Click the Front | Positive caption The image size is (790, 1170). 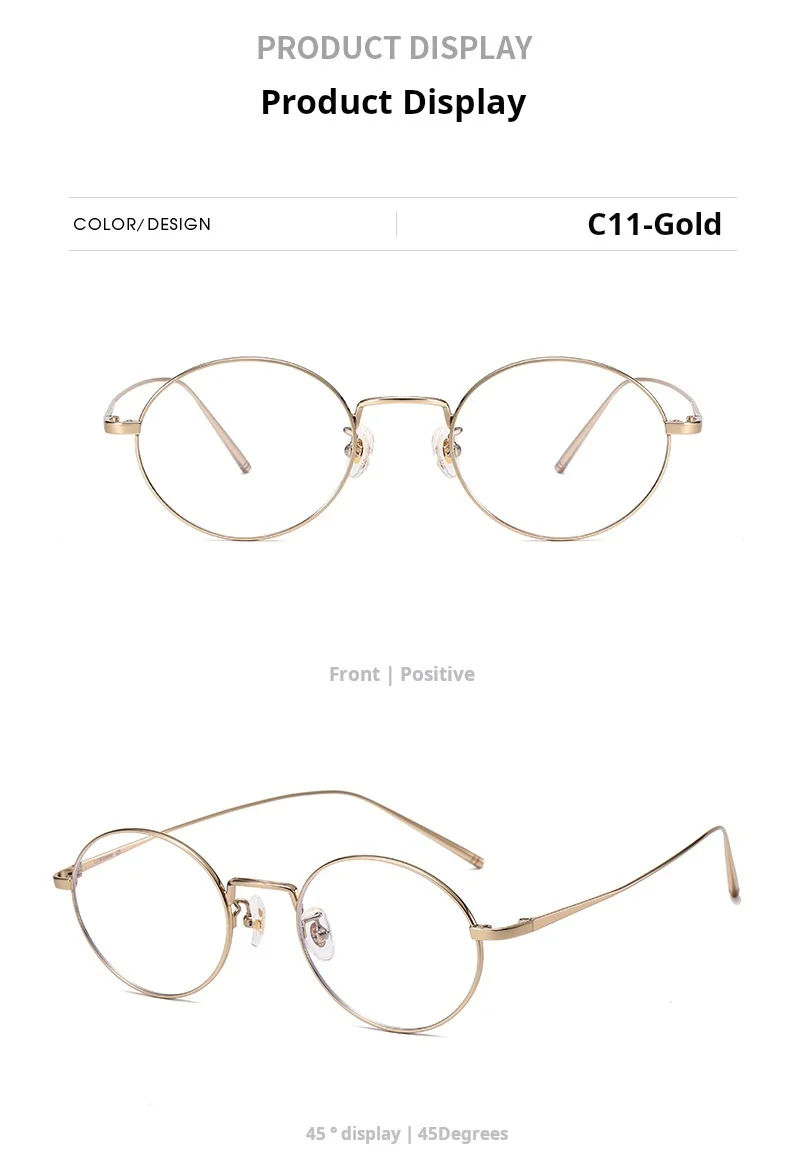coord(401,674)
